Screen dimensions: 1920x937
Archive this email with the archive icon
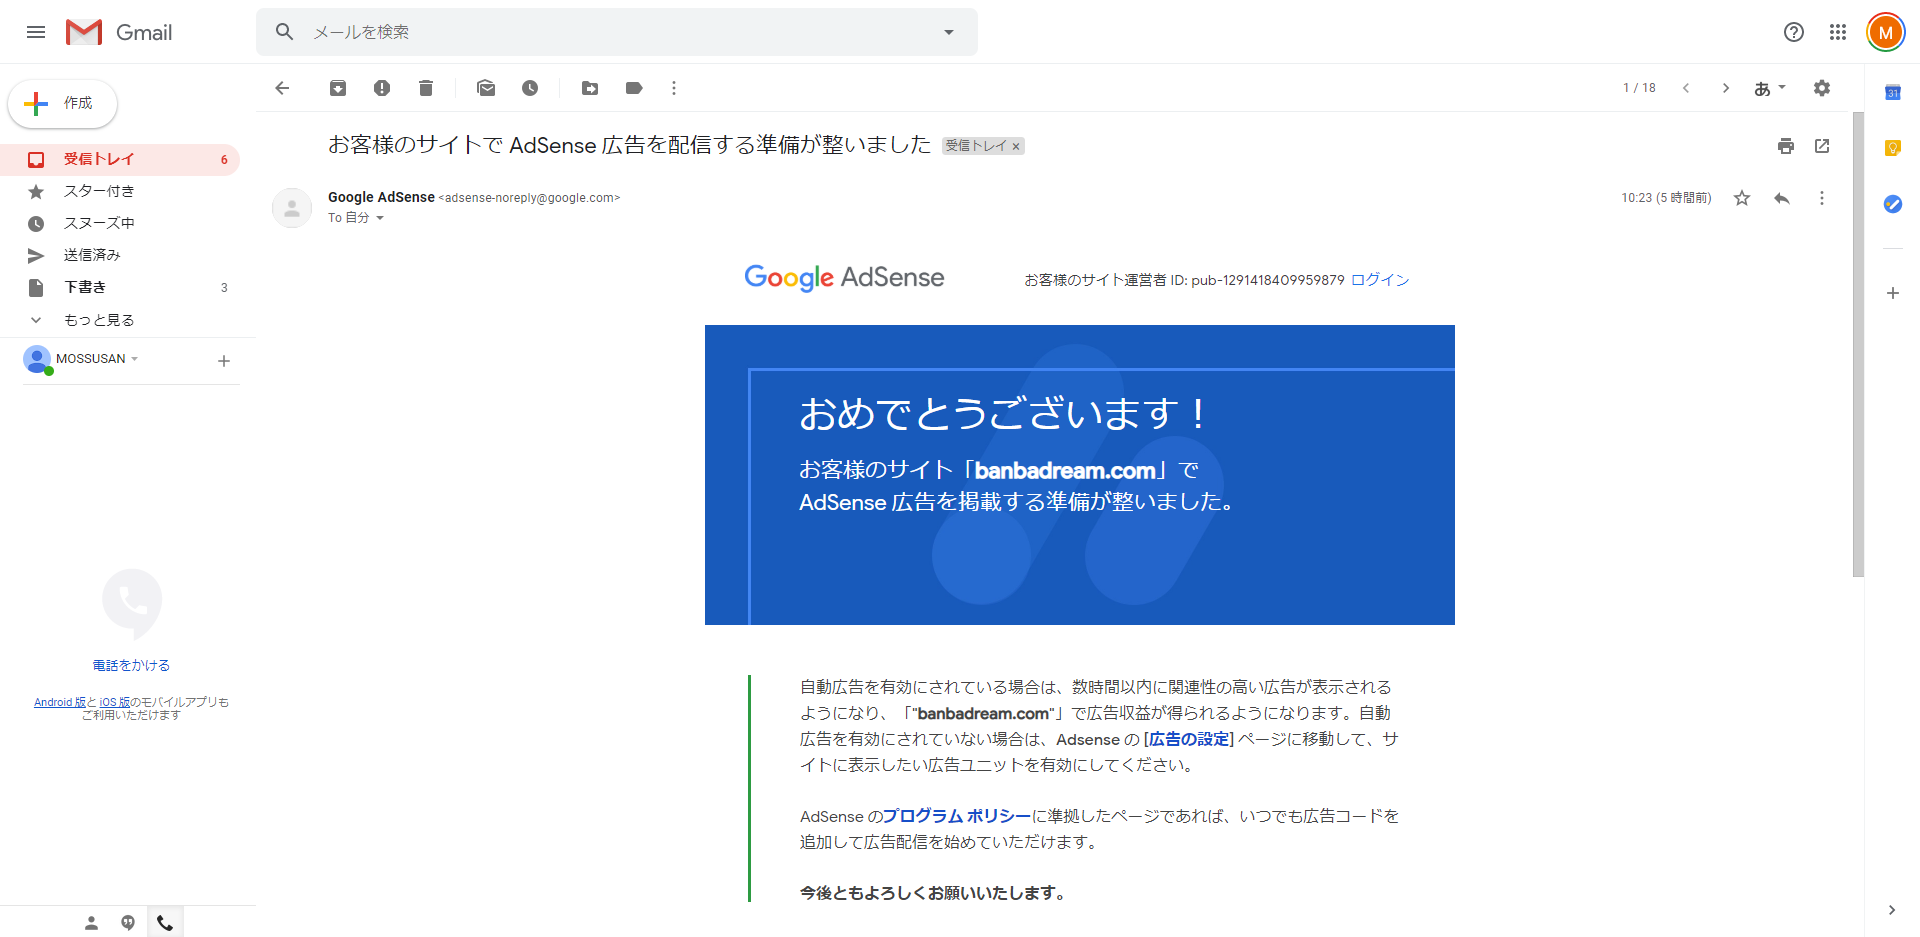(338, 88)
